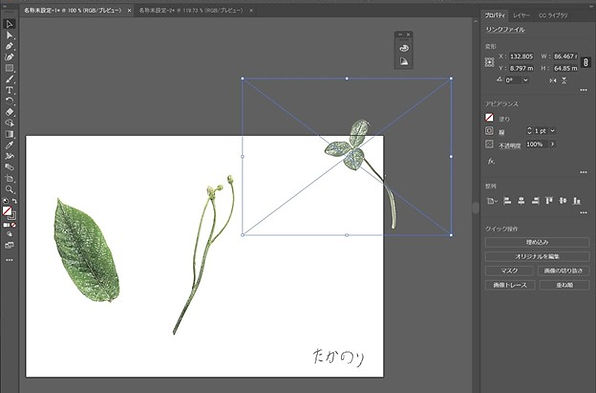Click the Y position field
Screen dimensions: 596x393
(522, 68)
